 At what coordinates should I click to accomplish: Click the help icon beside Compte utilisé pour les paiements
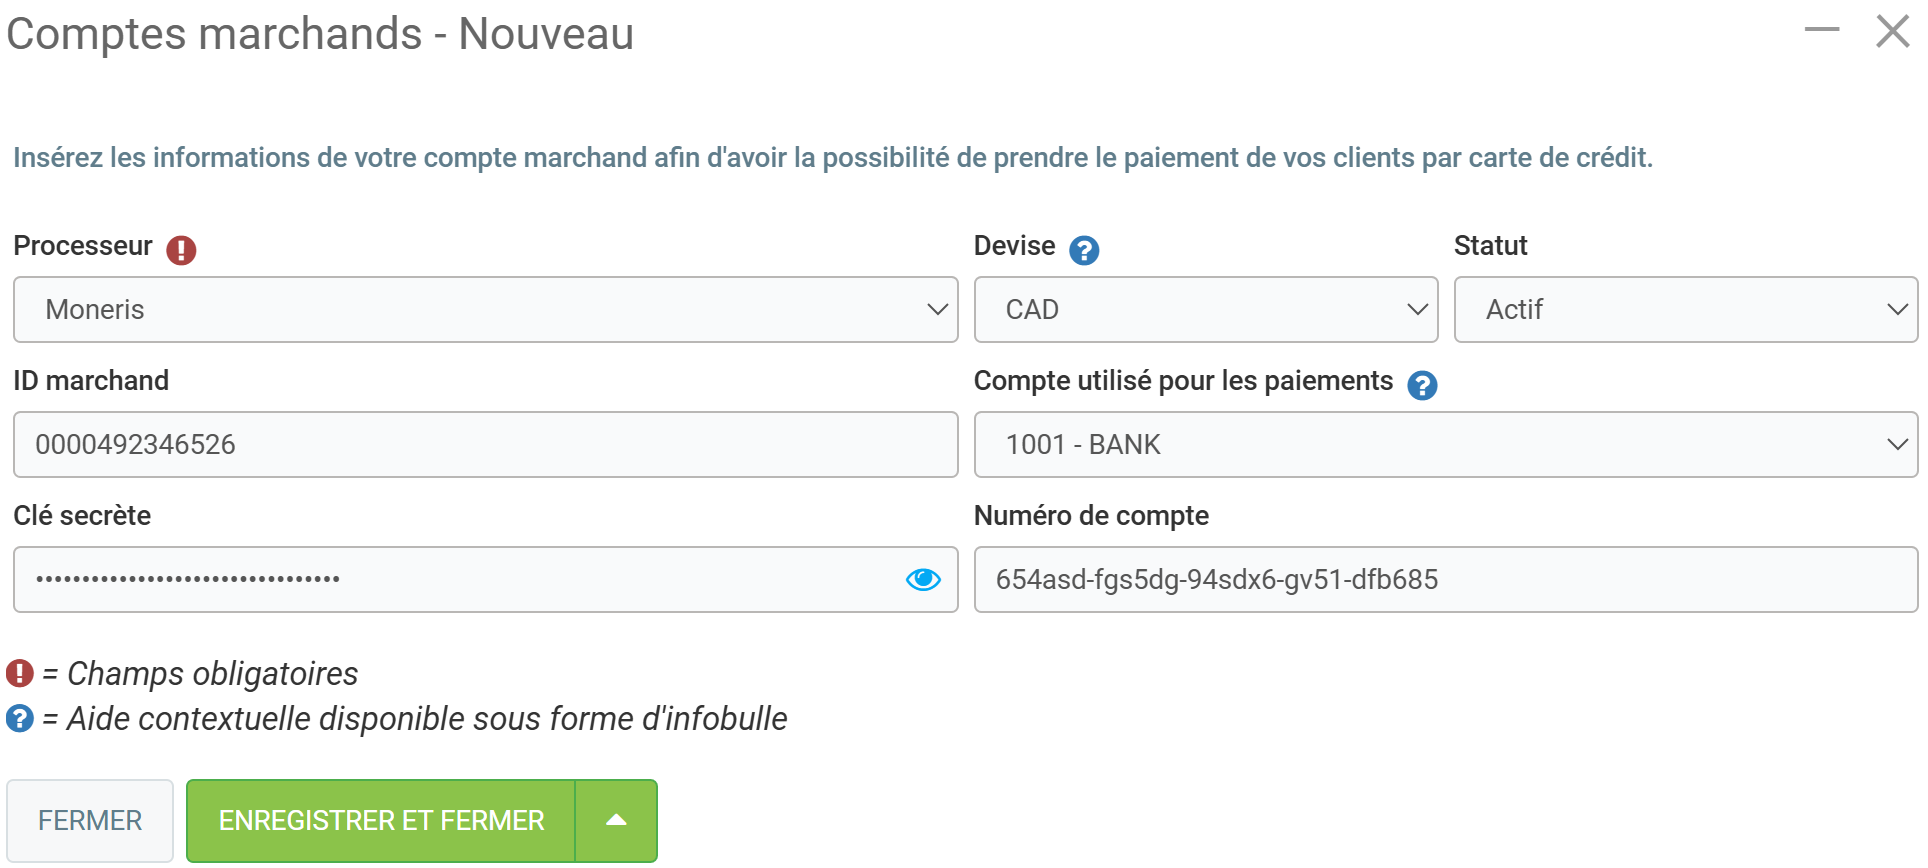1422,385
